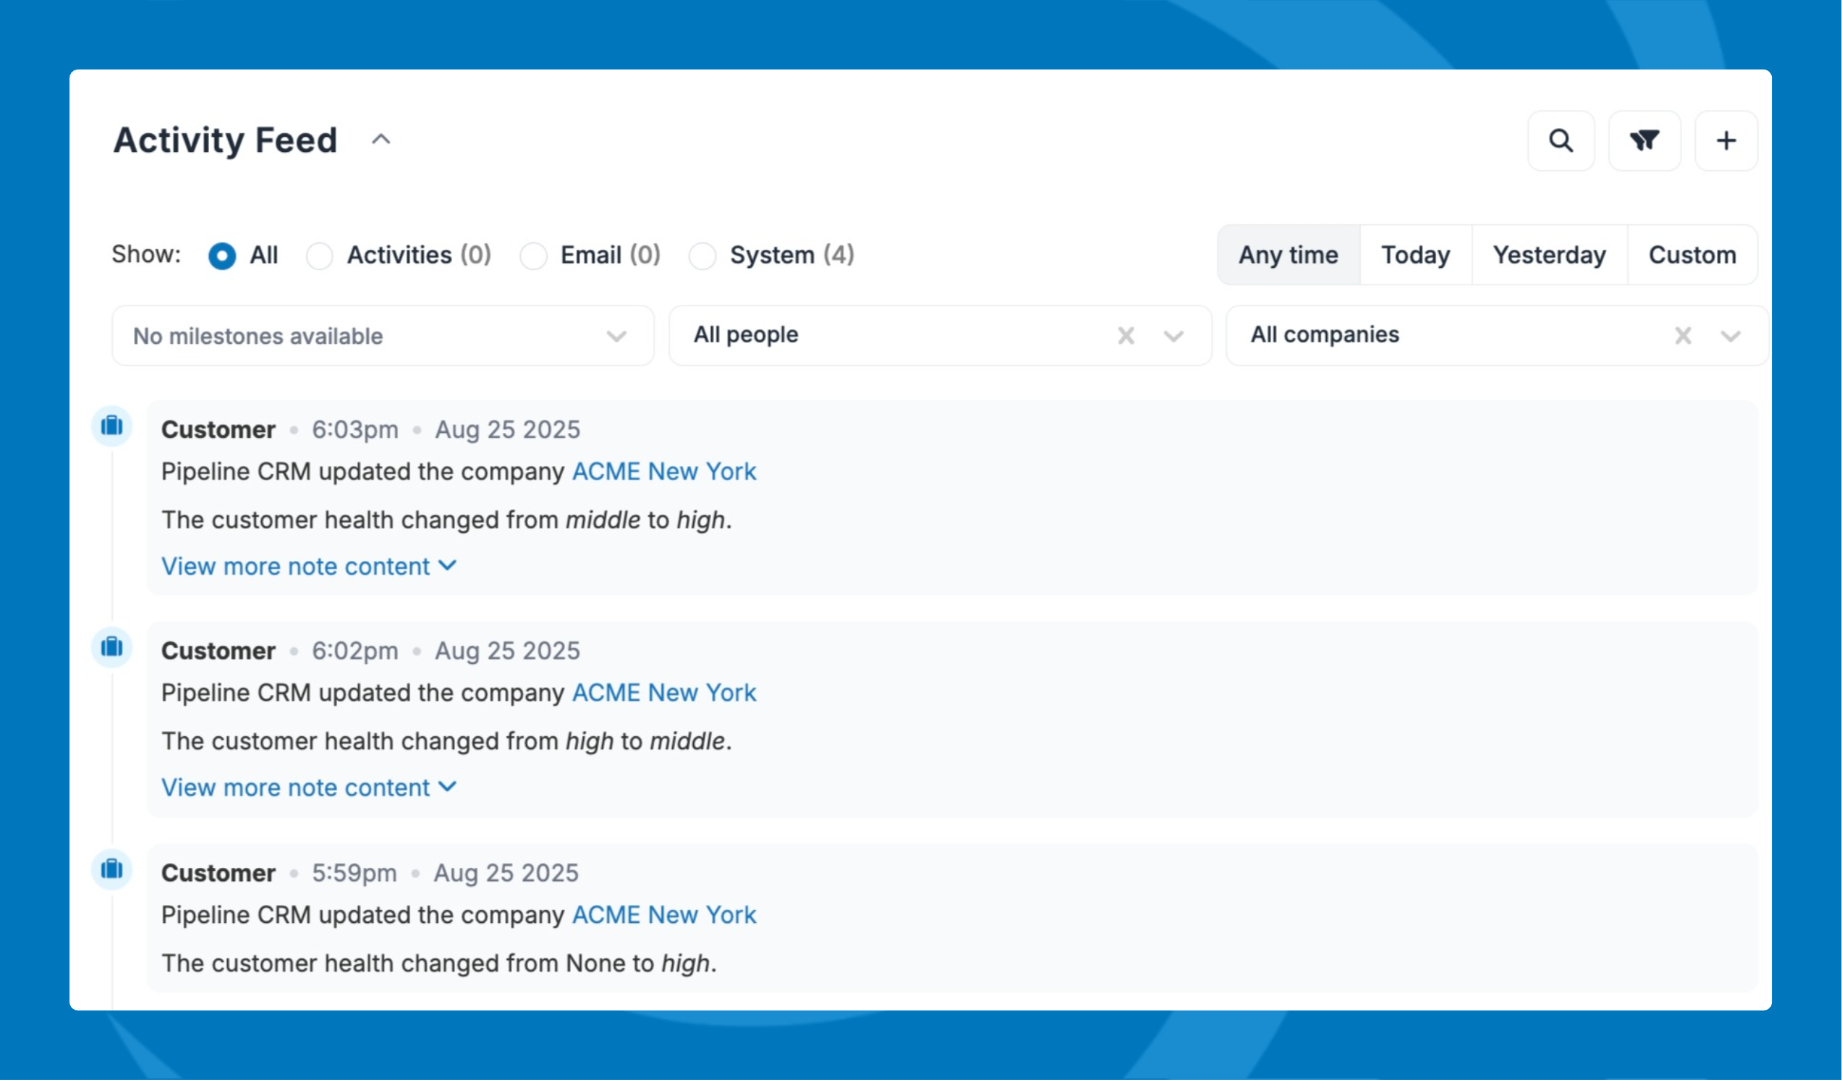Click the Activity Feed heading

point(225,140)
